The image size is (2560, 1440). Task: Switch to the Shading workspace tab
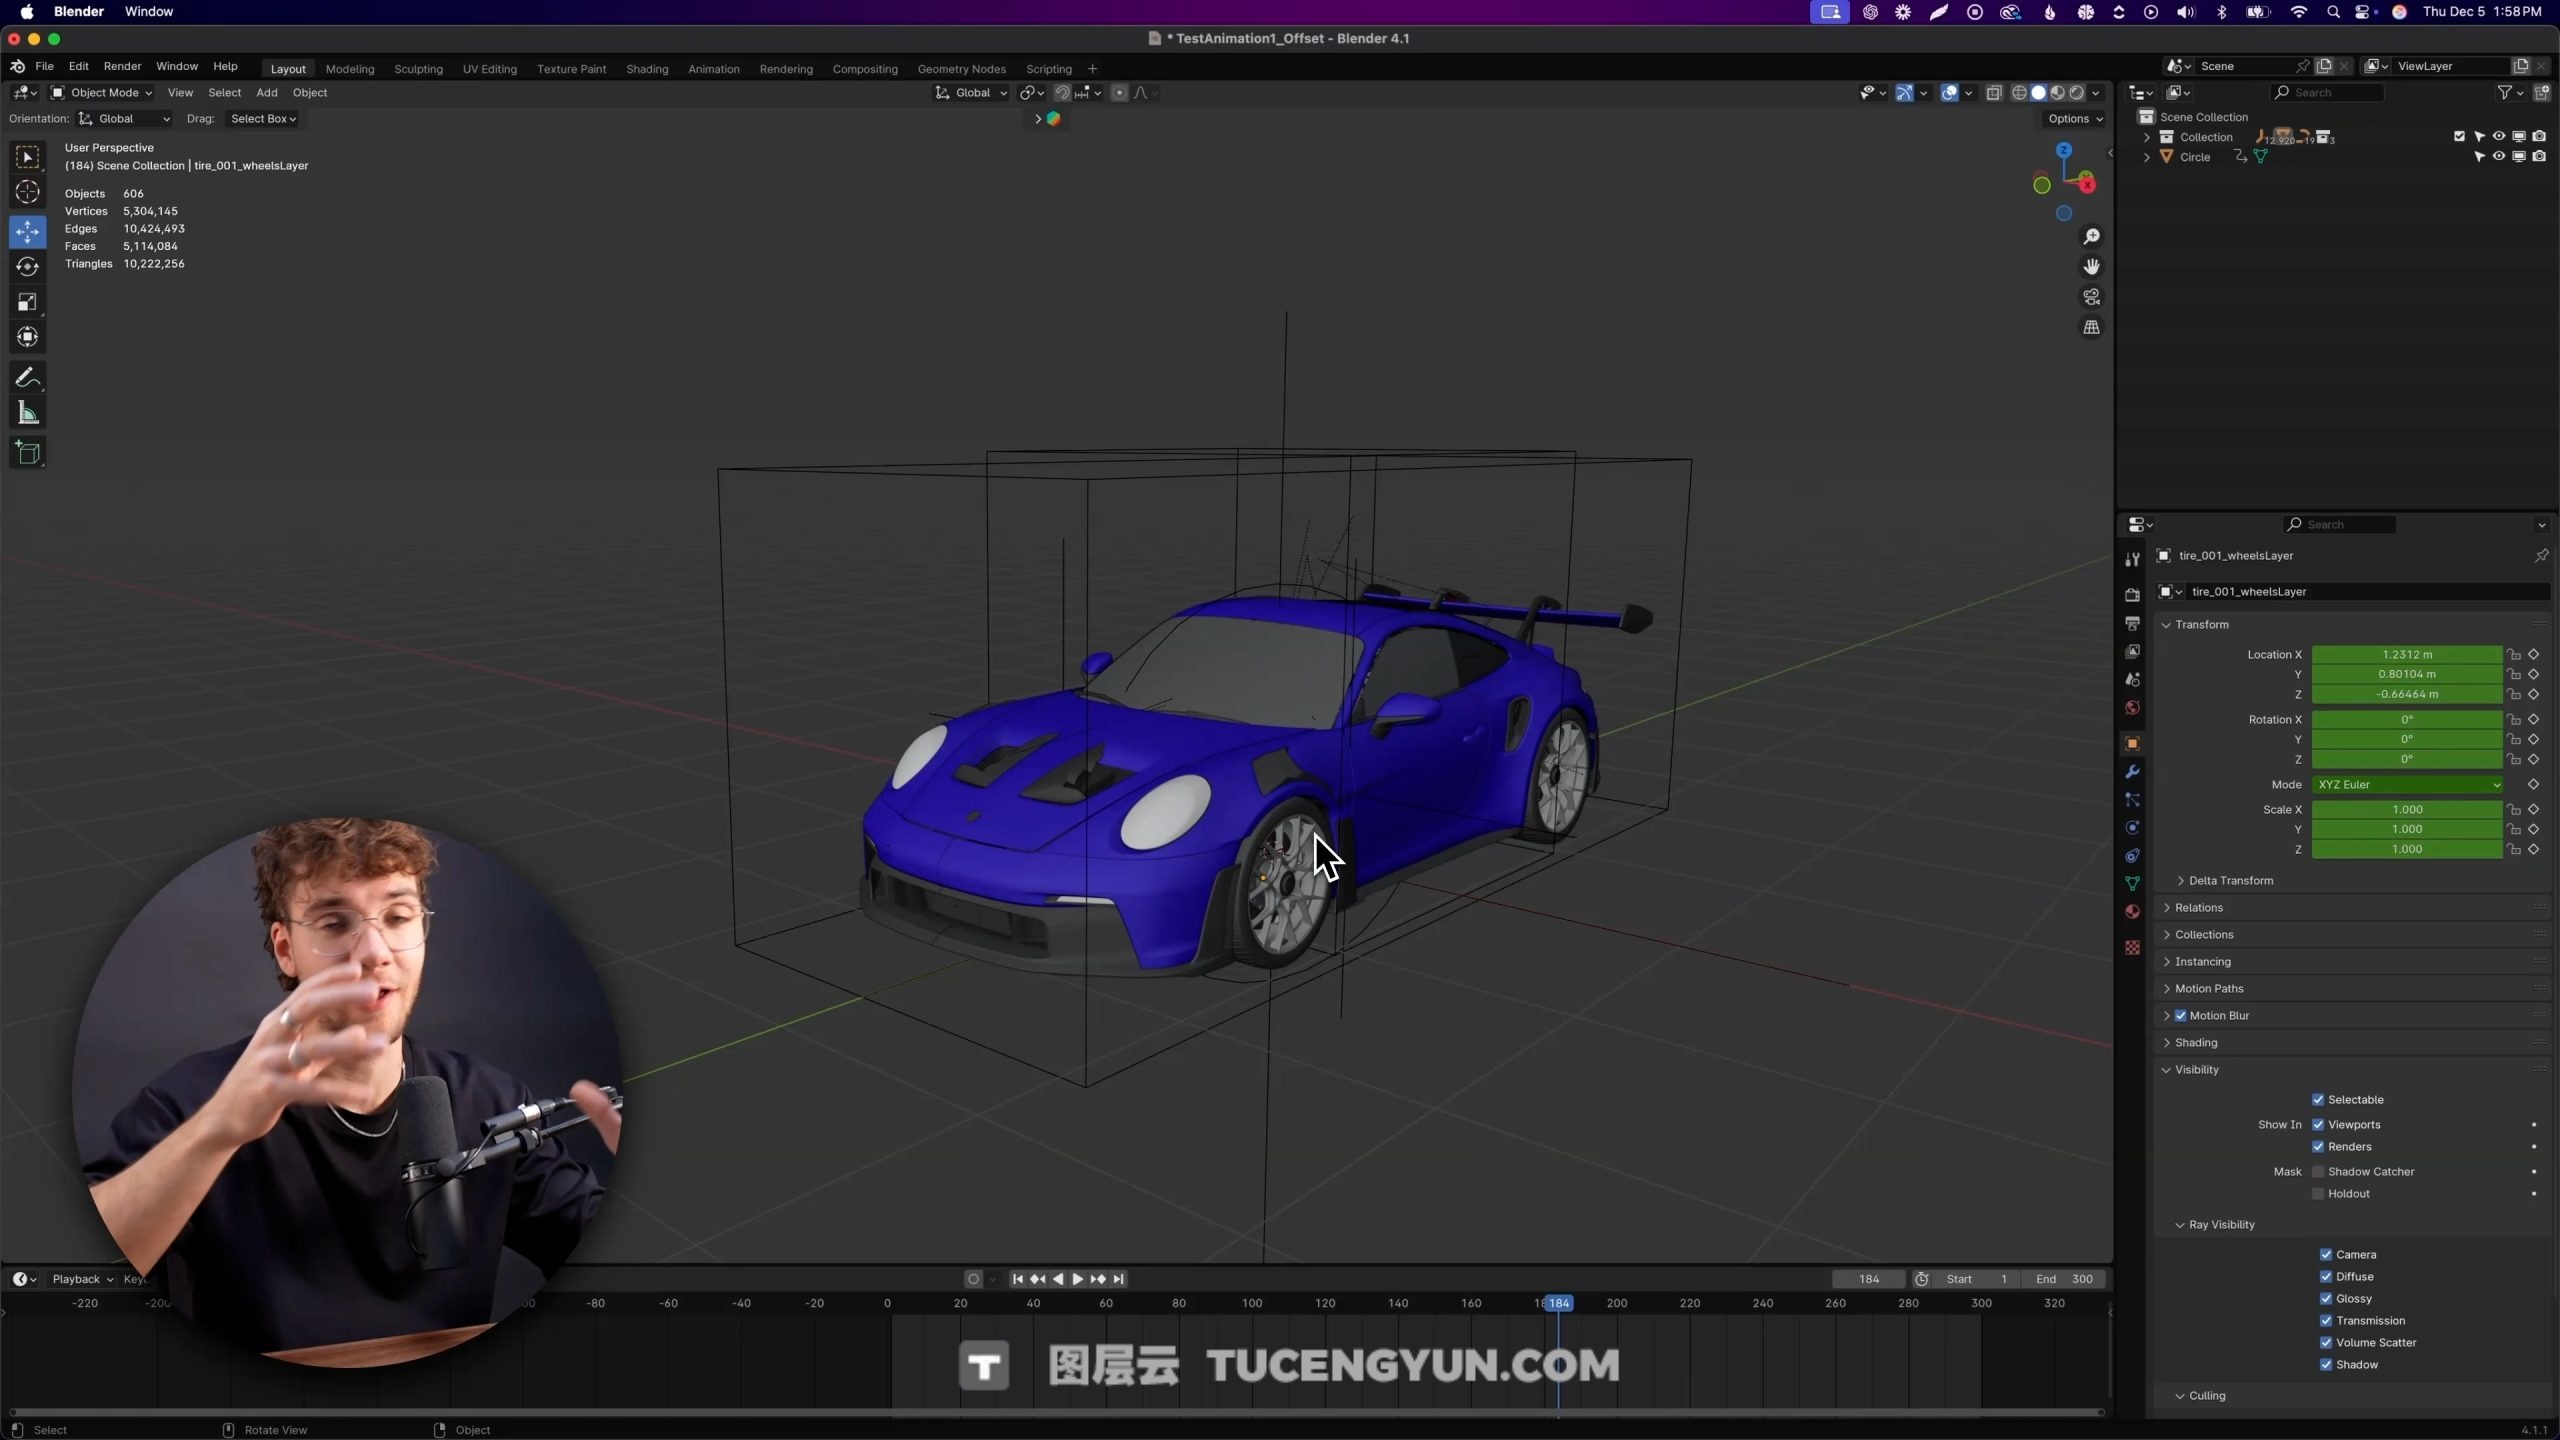coord(647,69)
